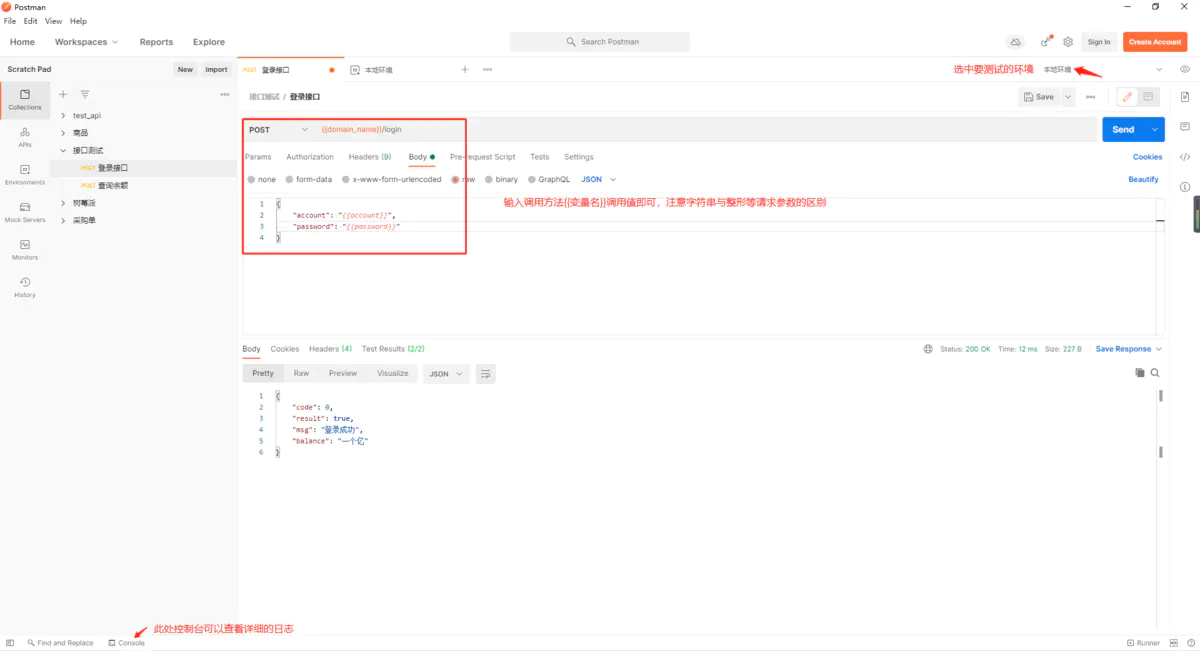Viewport: 1200px width, 651px height.
Task: Open the tab bar three-dot options menu
Action: [487, 70]
